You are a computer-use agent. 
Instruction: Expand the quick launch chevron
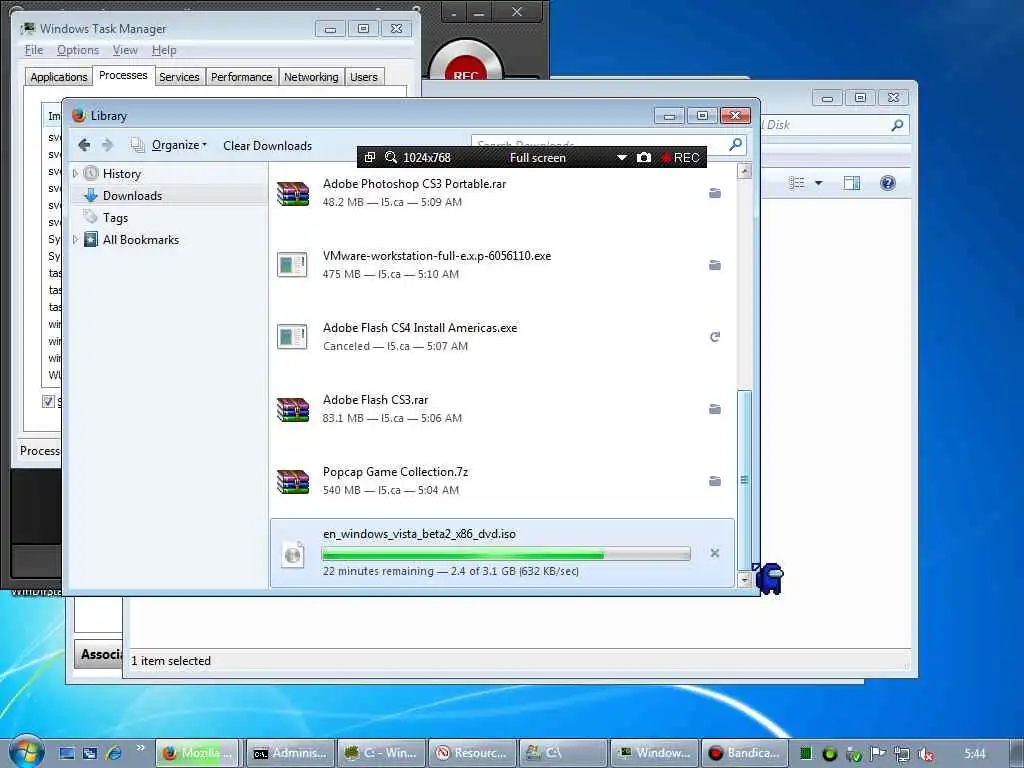pyautogui.click(x=140, y=748)
